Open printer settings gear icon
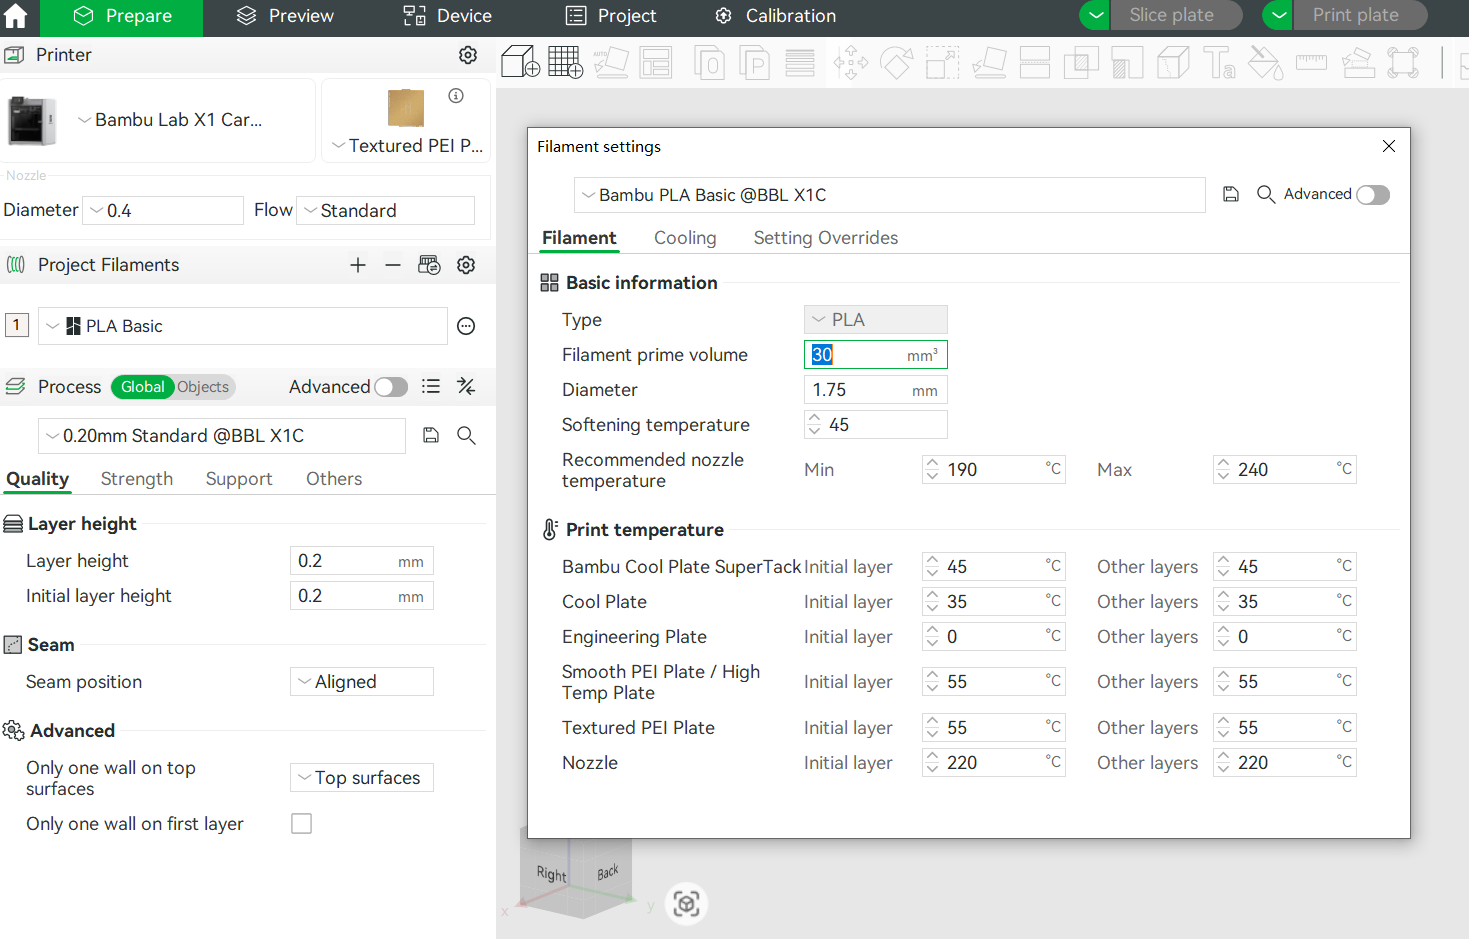The width and height of the screenshot is (1469, 939). tap(467, 55)
